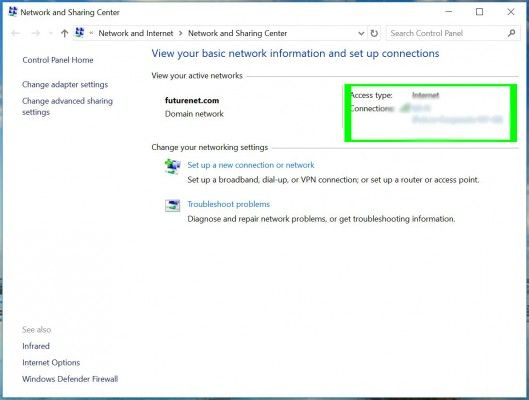Viewport: 529px width, 400px height.
Task: Click the new connection setup icon
Action: [x=172, y=166]
